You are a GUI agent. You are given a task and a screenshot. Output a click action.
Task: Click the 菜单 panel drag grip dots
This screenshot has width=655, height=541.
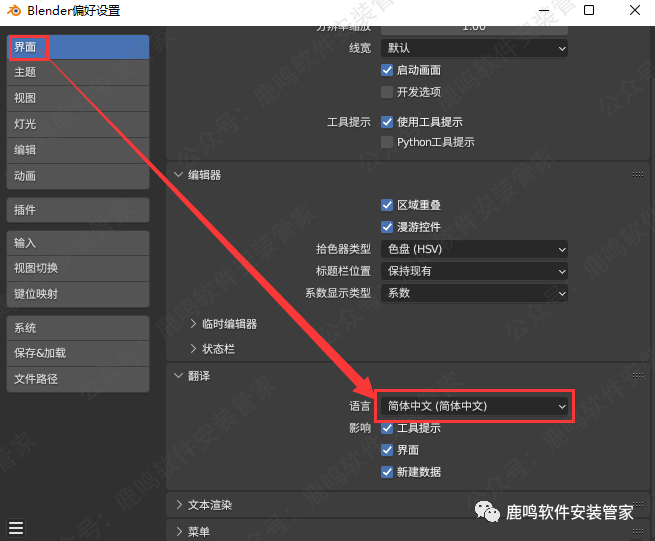coord(637,531)
